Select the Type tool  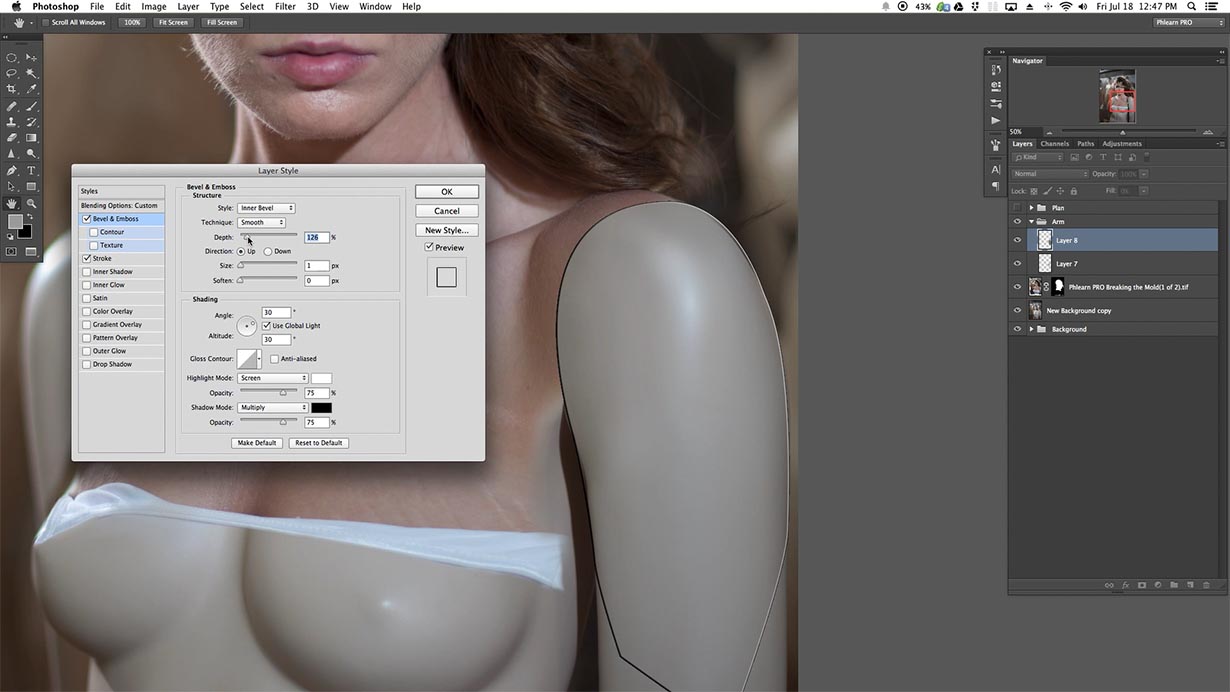(32, 171)
